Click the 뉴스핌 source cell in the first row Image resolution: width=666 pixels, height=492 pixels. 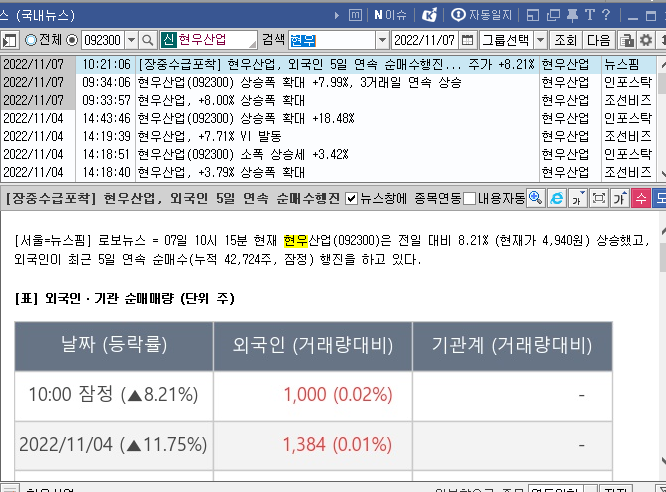629,65
